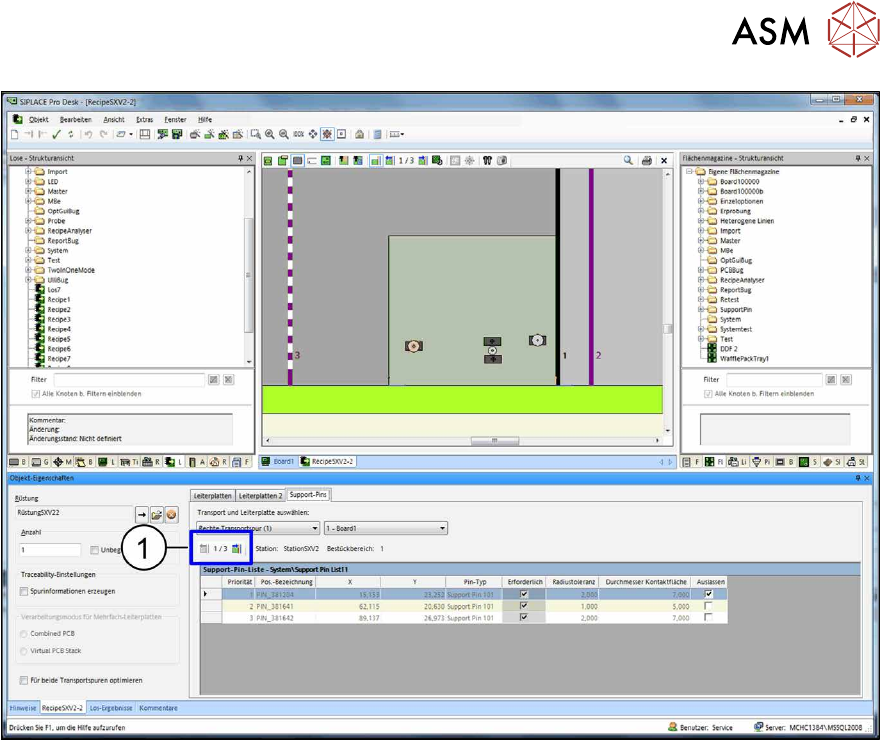Open the dropdown arrow beside the open-folder toolbar icon
The image size is (880, 740).
coord(131,134)
